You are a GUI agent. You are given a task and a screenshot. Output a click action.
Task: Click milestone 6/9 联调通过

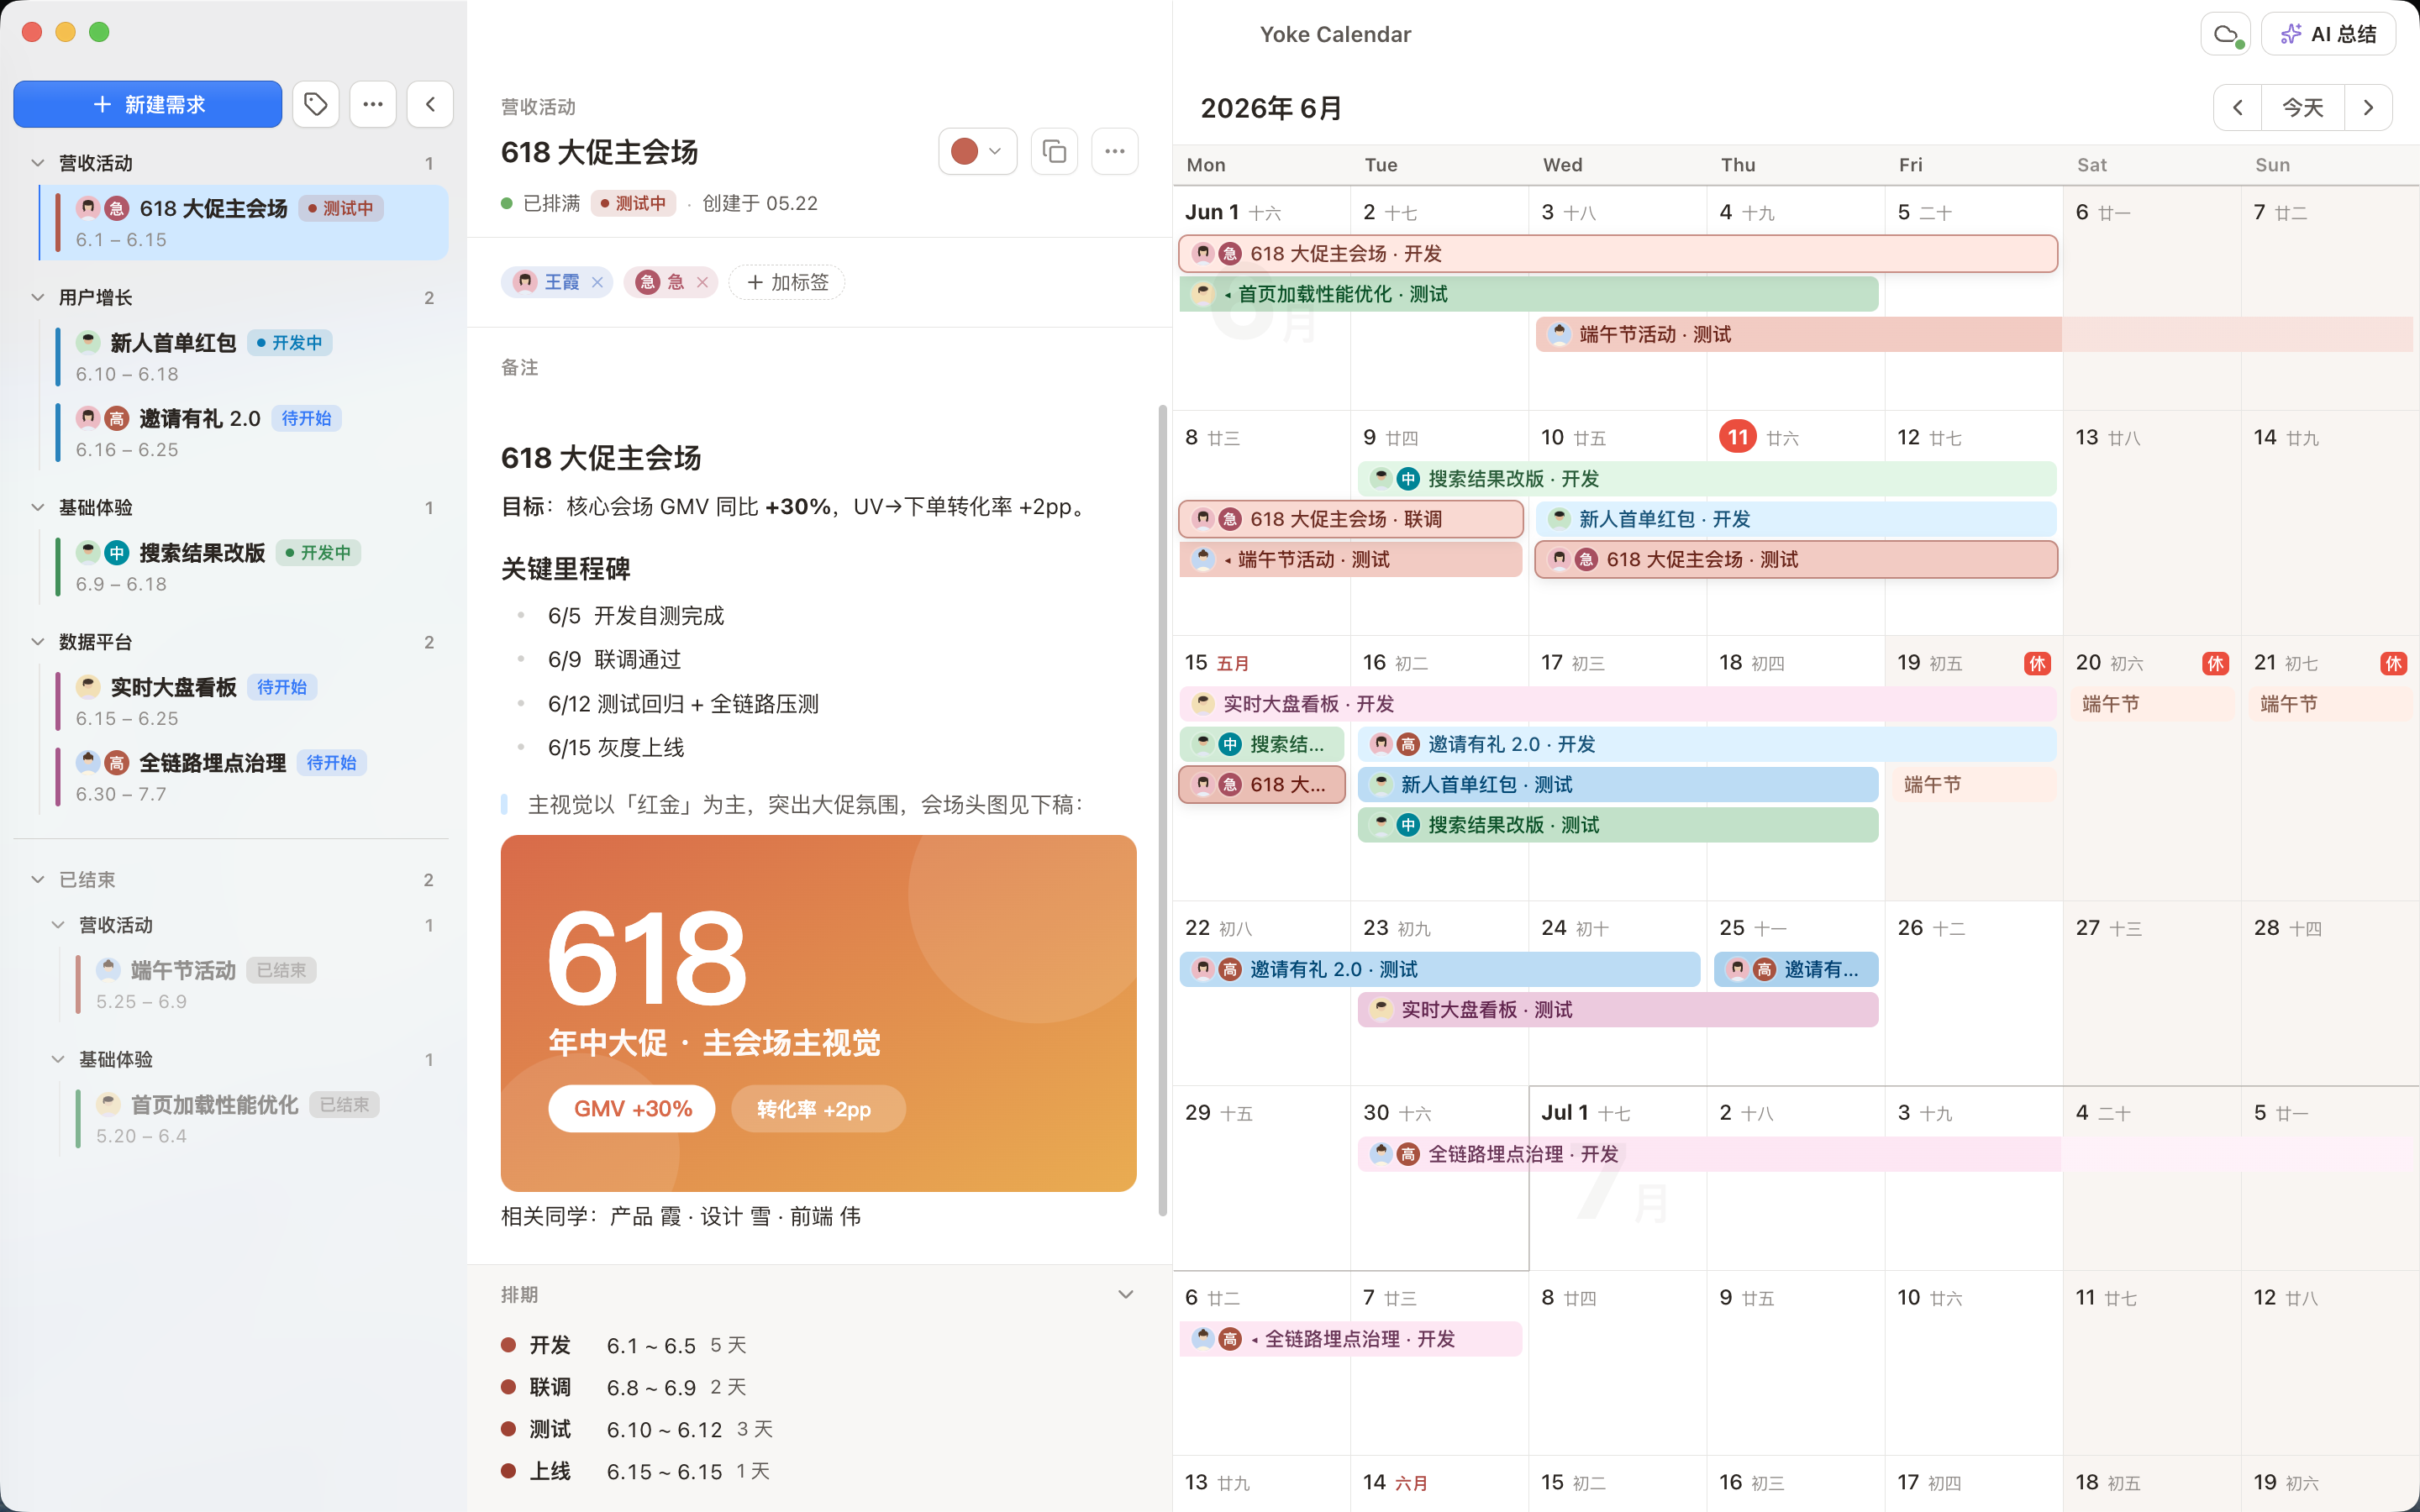pyautogui.click(x=614, y=659)
